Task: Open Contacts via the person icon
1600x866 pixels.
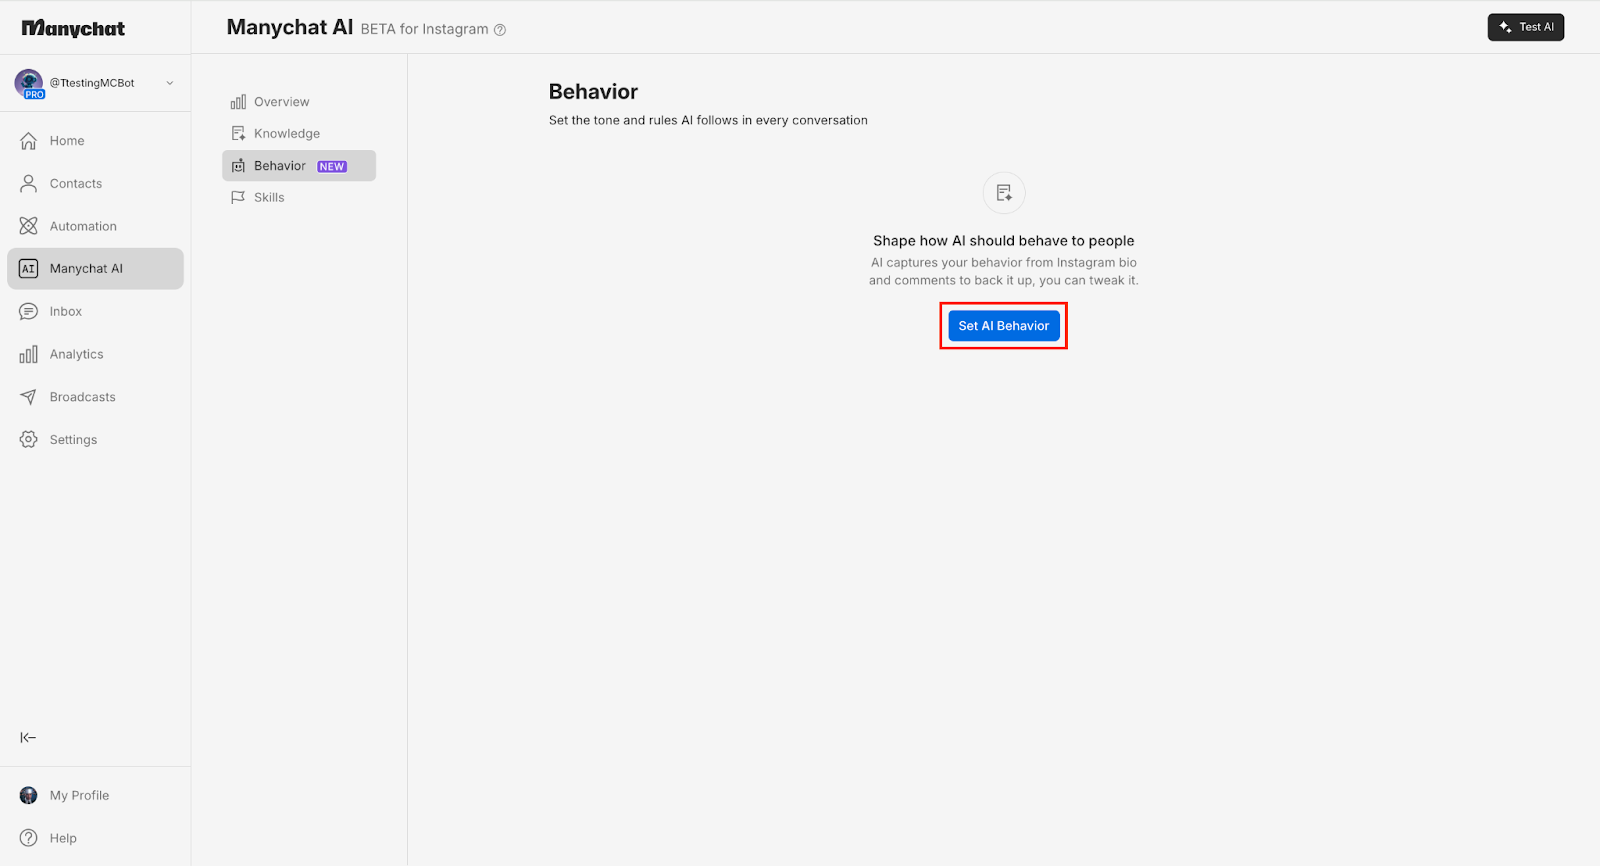Action: (x=29, y=184)
